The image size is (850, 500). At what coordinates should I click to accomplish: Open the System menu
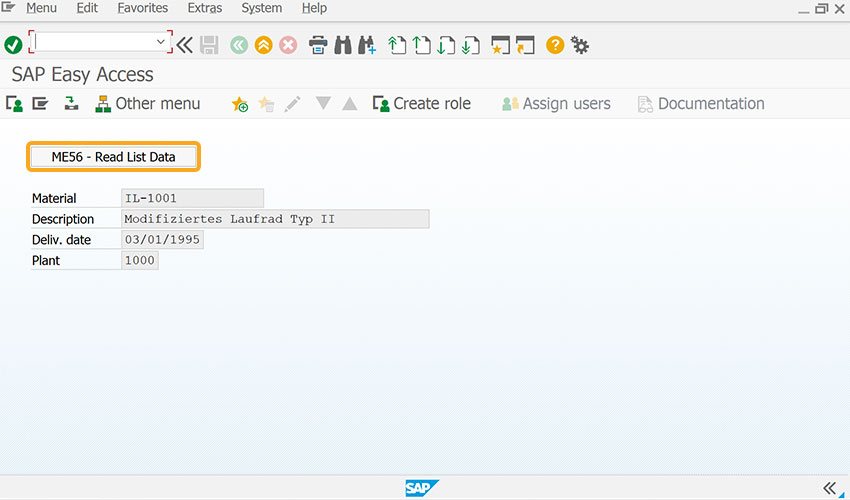coord(261,8)
